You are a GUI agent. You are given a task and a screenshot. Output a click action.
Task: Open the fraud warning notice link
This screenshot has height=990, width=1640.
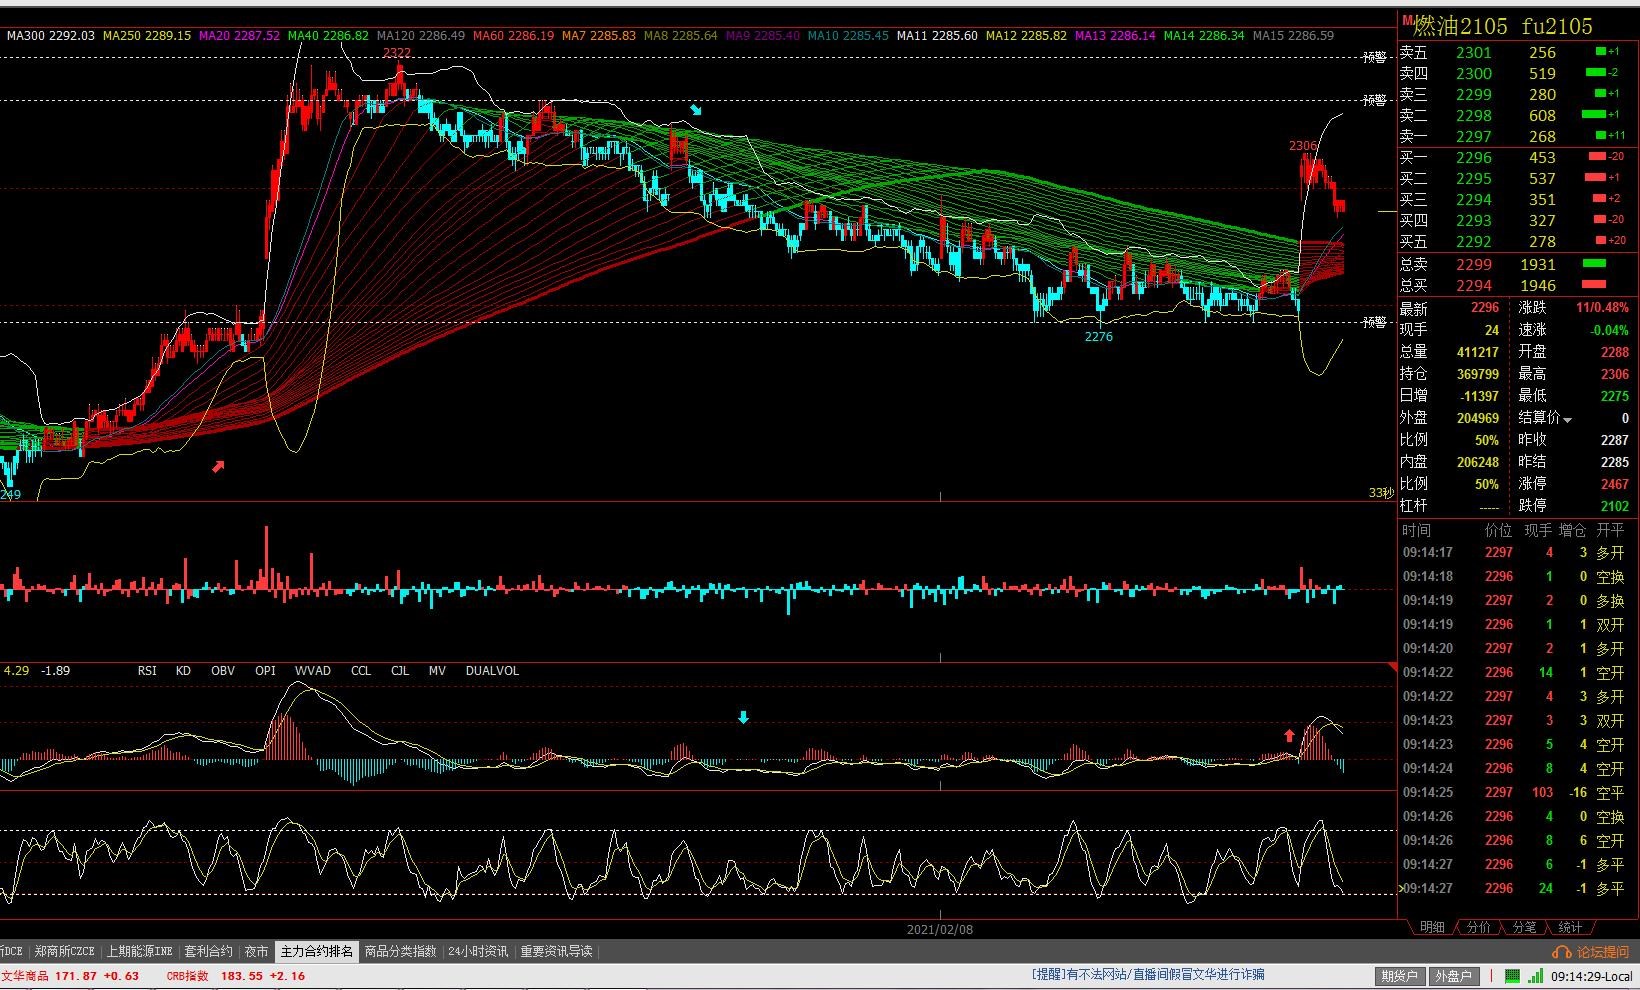[1148, 974]
